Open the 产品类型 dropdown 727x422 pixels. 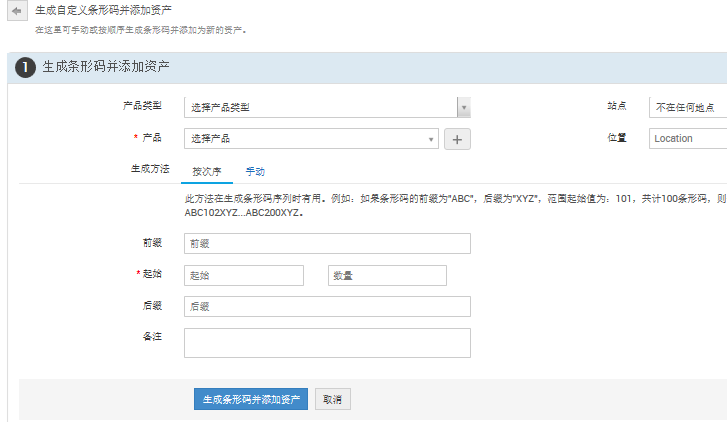click(x=463, y=107)
